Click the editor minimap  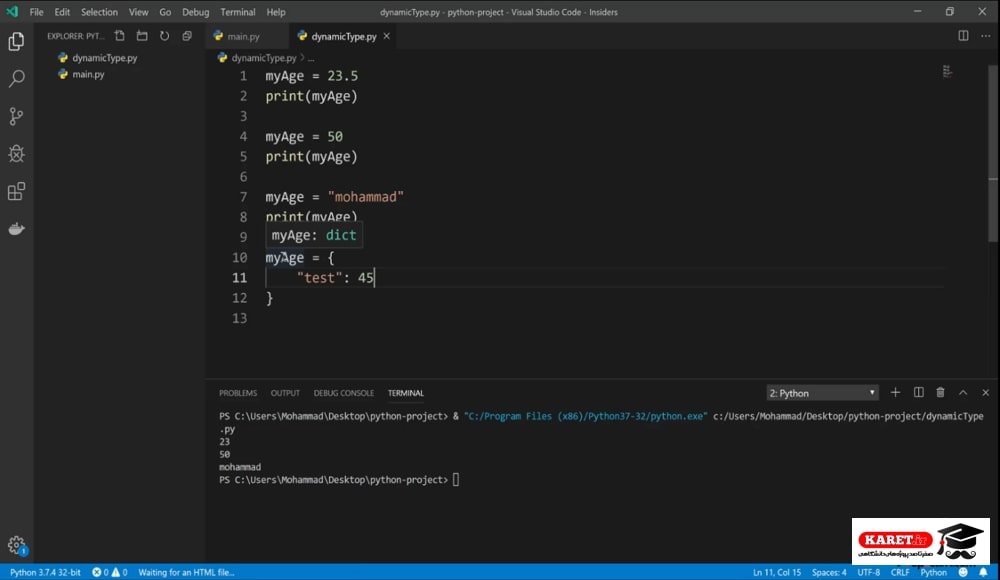947,71
